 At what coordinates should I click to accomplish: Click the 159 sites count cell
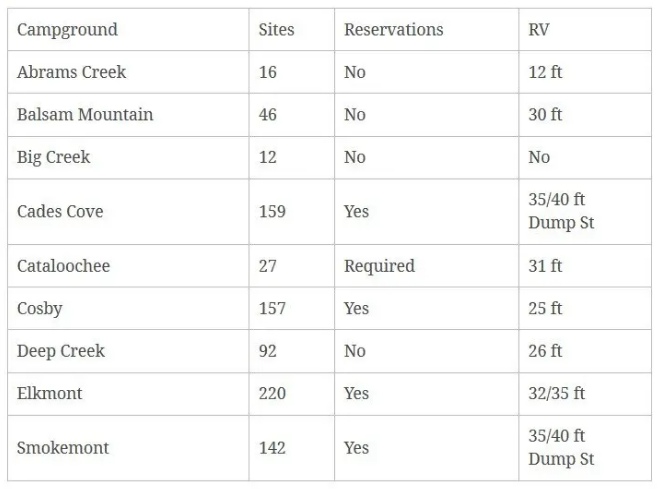coord(272,212)
